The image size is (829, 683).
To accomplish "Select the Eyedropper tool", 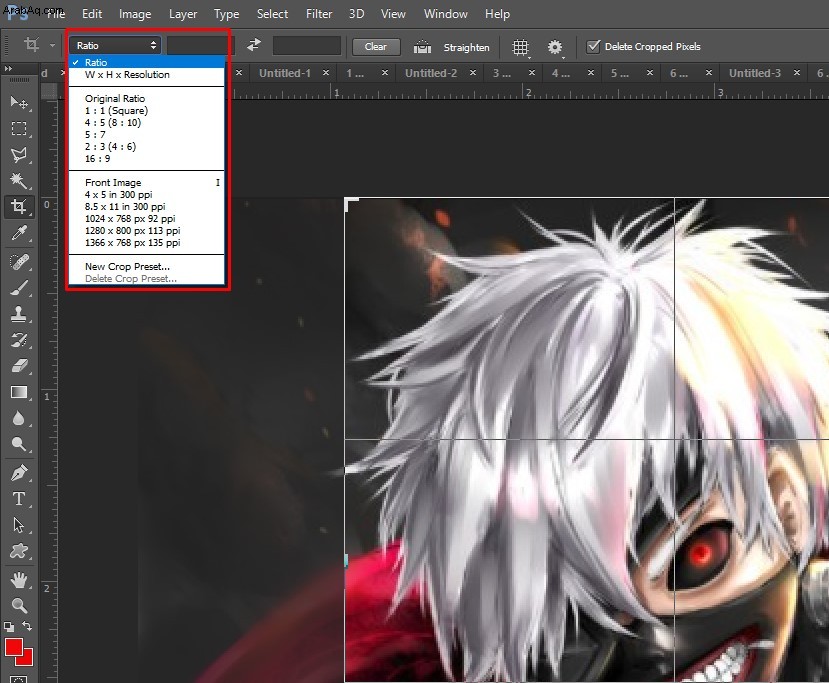I will [19, 233].
